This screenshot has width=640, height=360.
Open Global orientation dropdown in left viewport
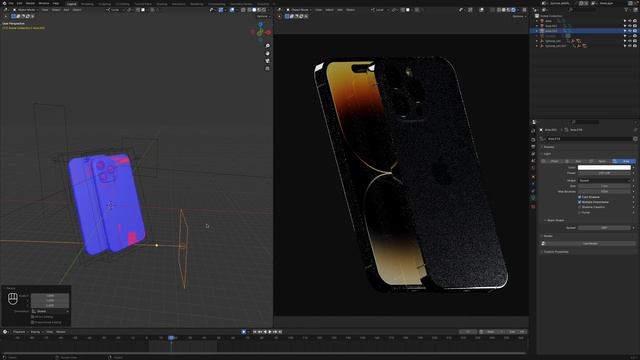(x=115, y=10)
